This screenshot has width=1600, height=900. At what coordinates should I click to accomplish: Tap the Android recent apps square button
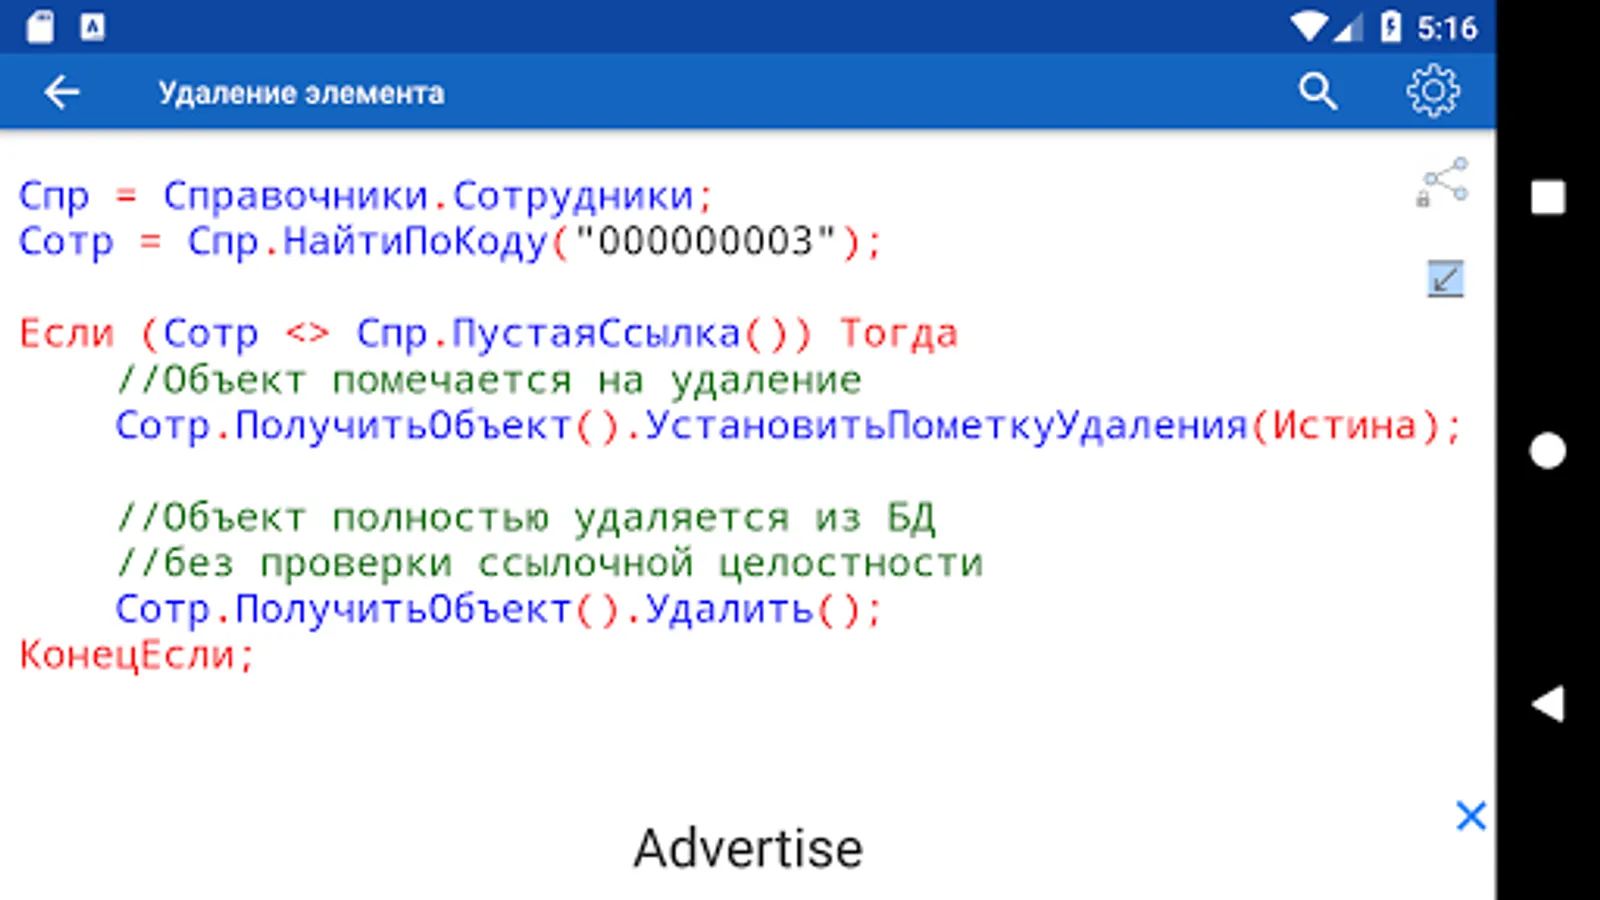[x=1548, y=197]
